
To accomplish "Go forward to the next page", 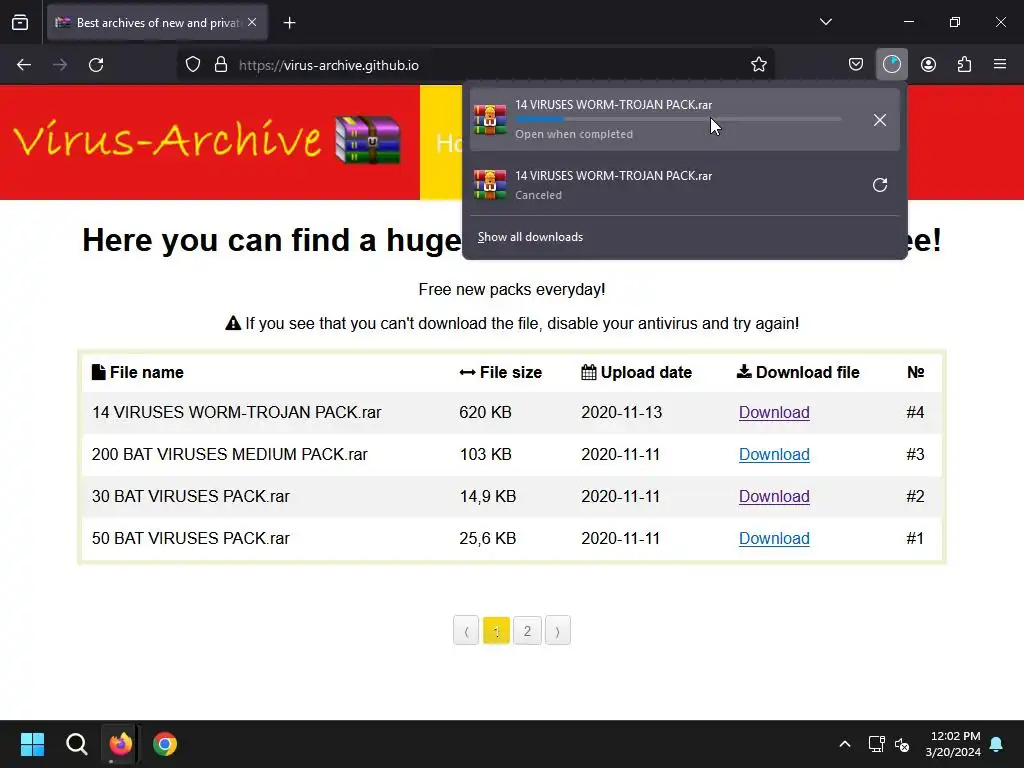I will point(60,65).
